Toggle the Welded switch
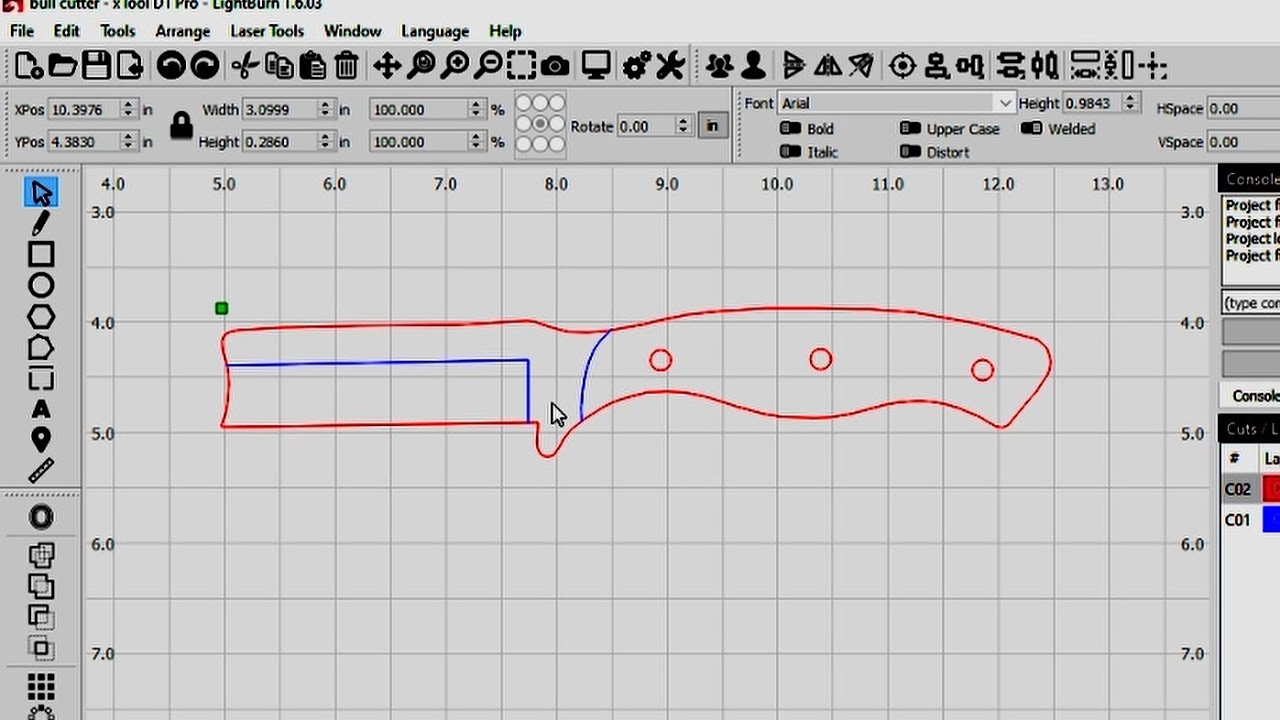 click(x=1032, y=128)
